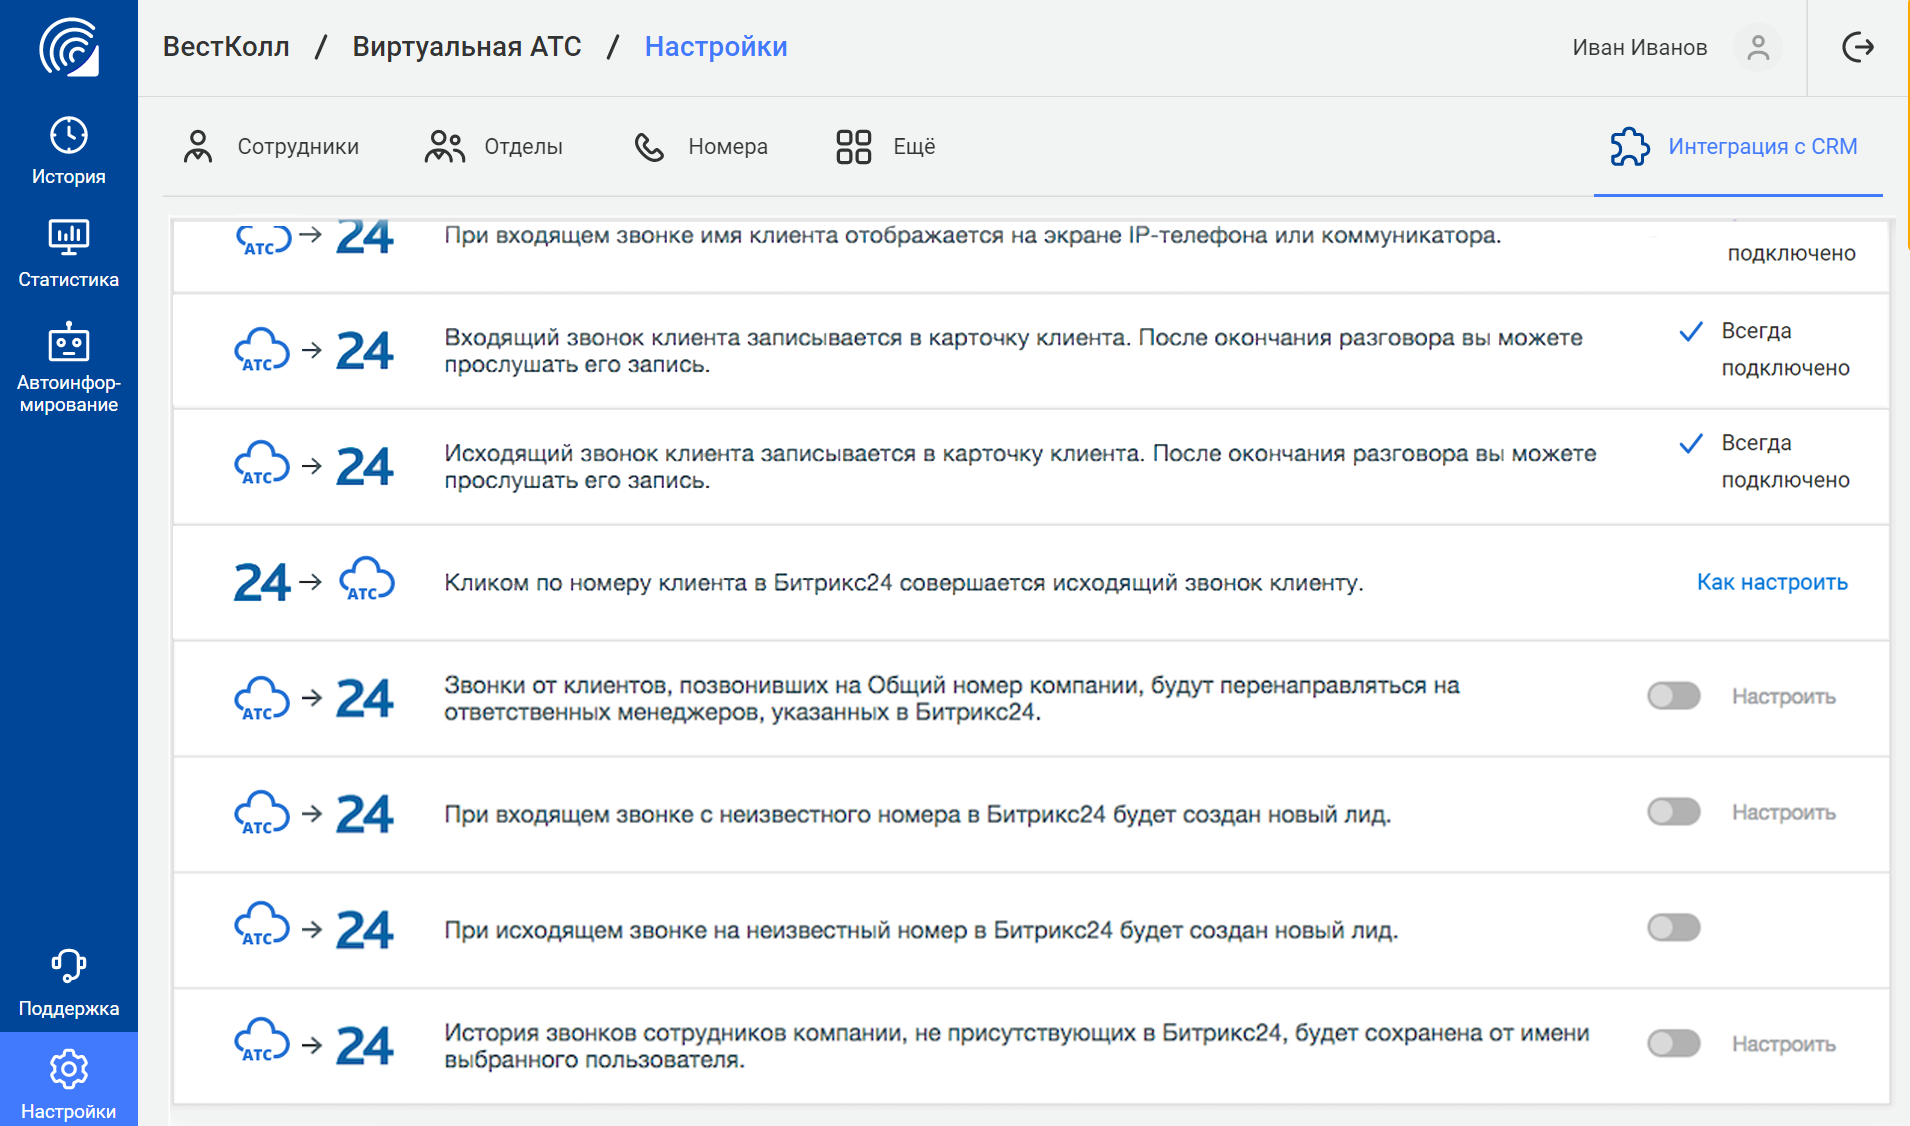Click Настроить for Общий номер row
1910x1126 pixels.
click(1784, 697)
